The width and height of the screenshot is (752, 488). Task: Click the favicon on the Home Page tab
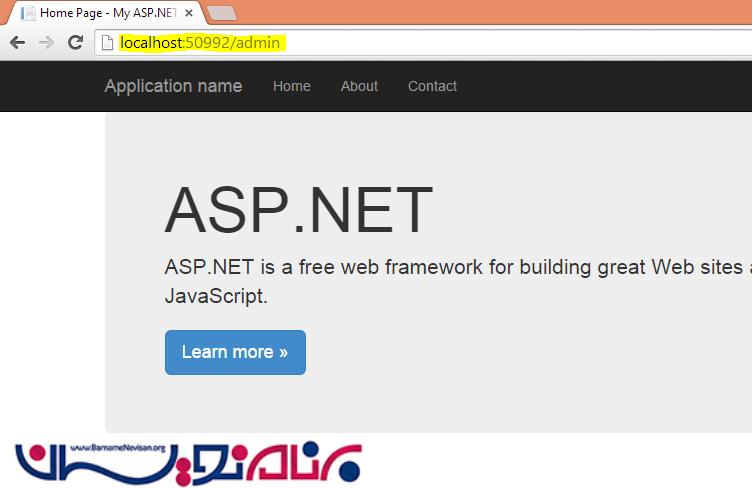(29, 14)
